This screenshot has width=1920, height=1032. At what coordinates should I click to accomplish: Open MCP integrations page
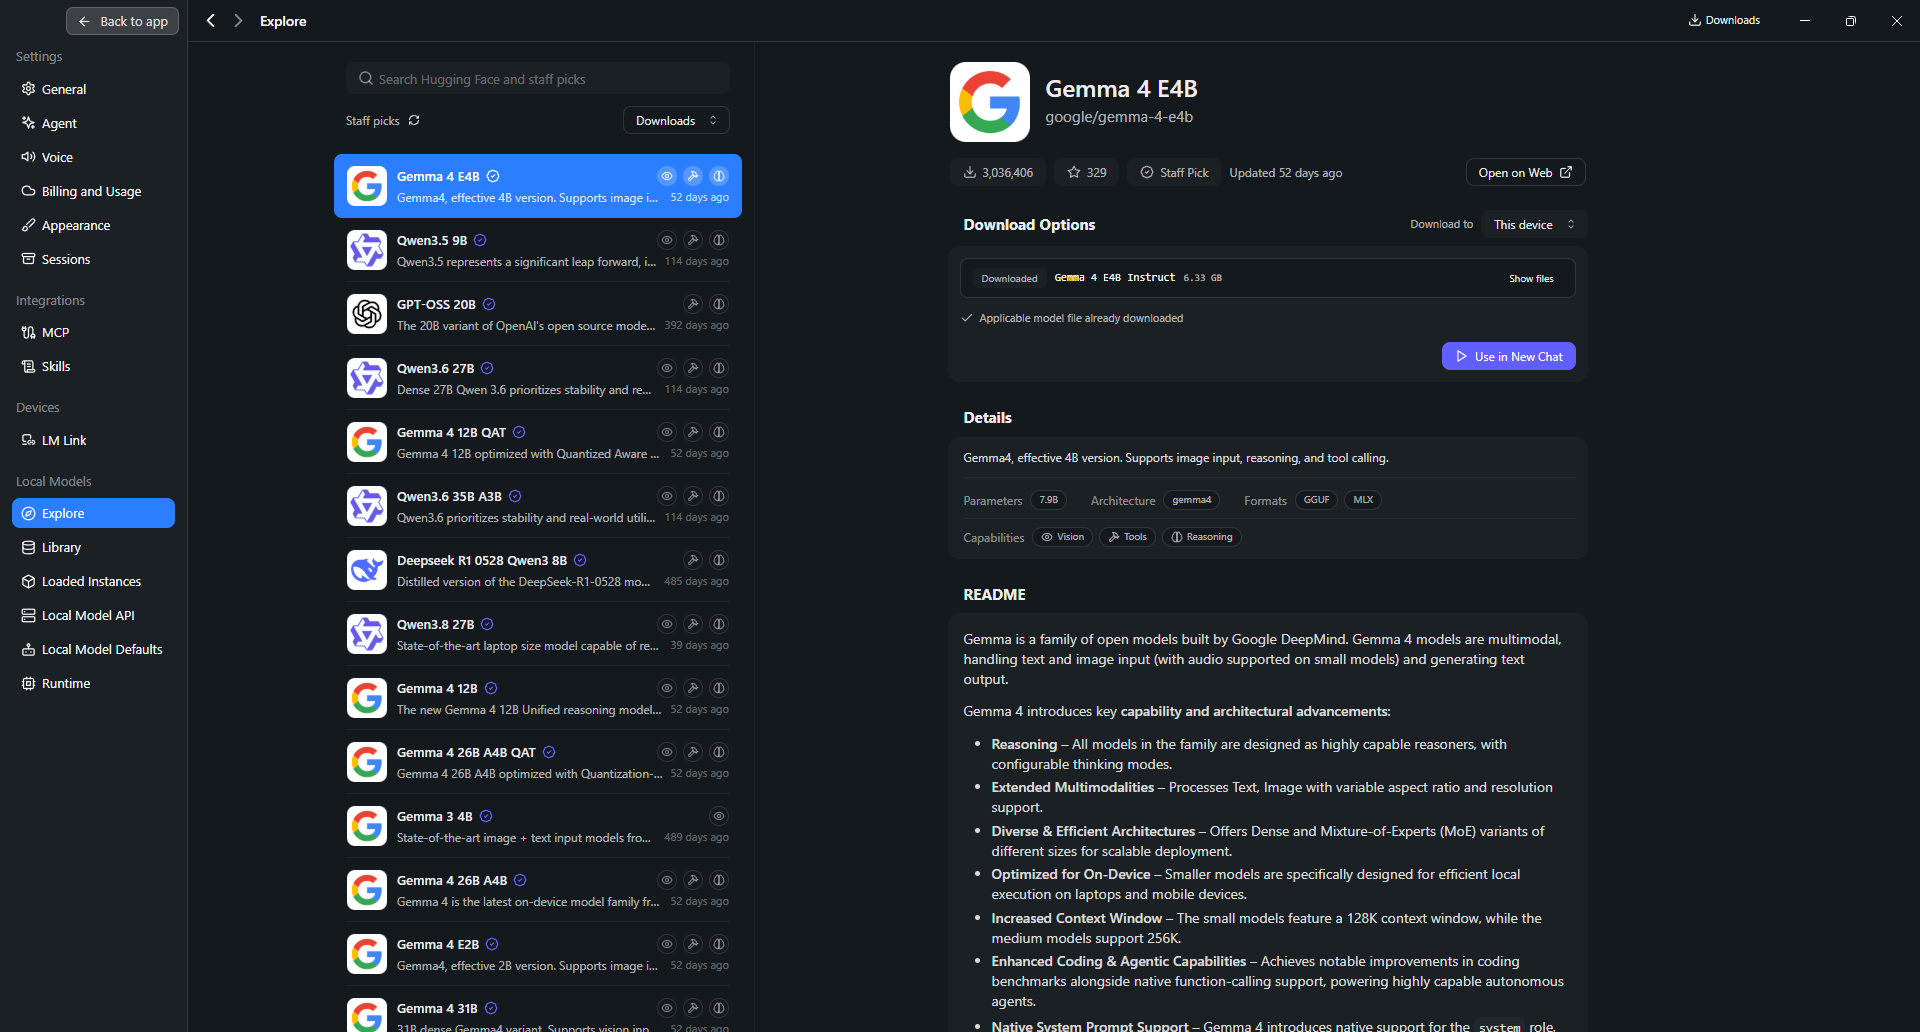[93, 332]
